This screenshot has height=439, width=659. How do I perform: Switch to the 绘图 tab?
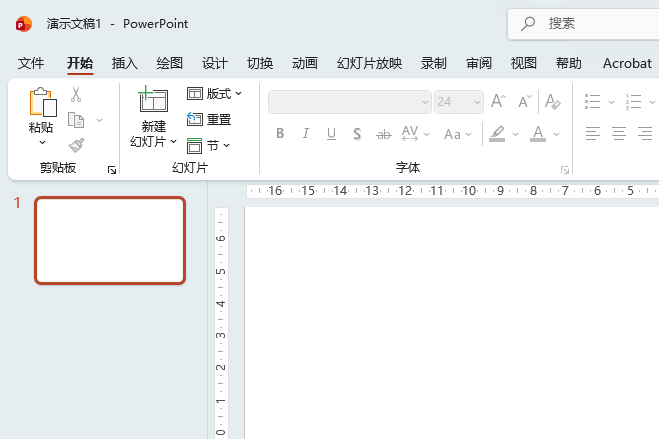pos(170,63)
